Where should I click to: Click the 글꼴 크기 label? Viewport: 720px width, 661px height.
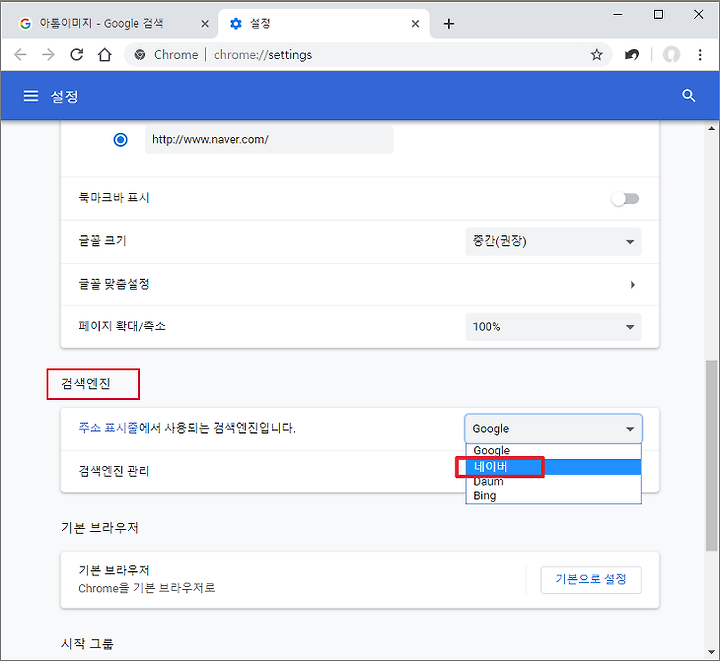tap(102, 241)
